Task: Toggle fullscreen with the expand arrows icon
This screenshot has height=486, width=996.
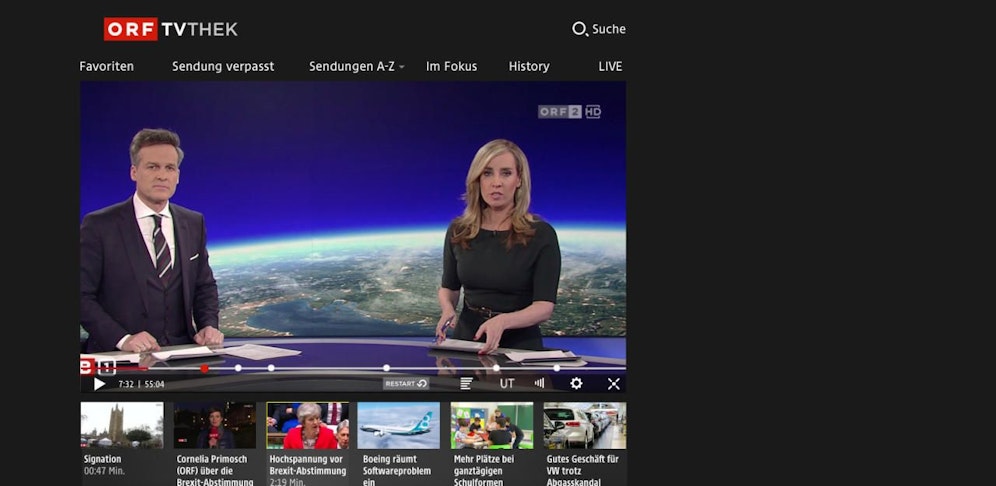Action: coord(614,384)
